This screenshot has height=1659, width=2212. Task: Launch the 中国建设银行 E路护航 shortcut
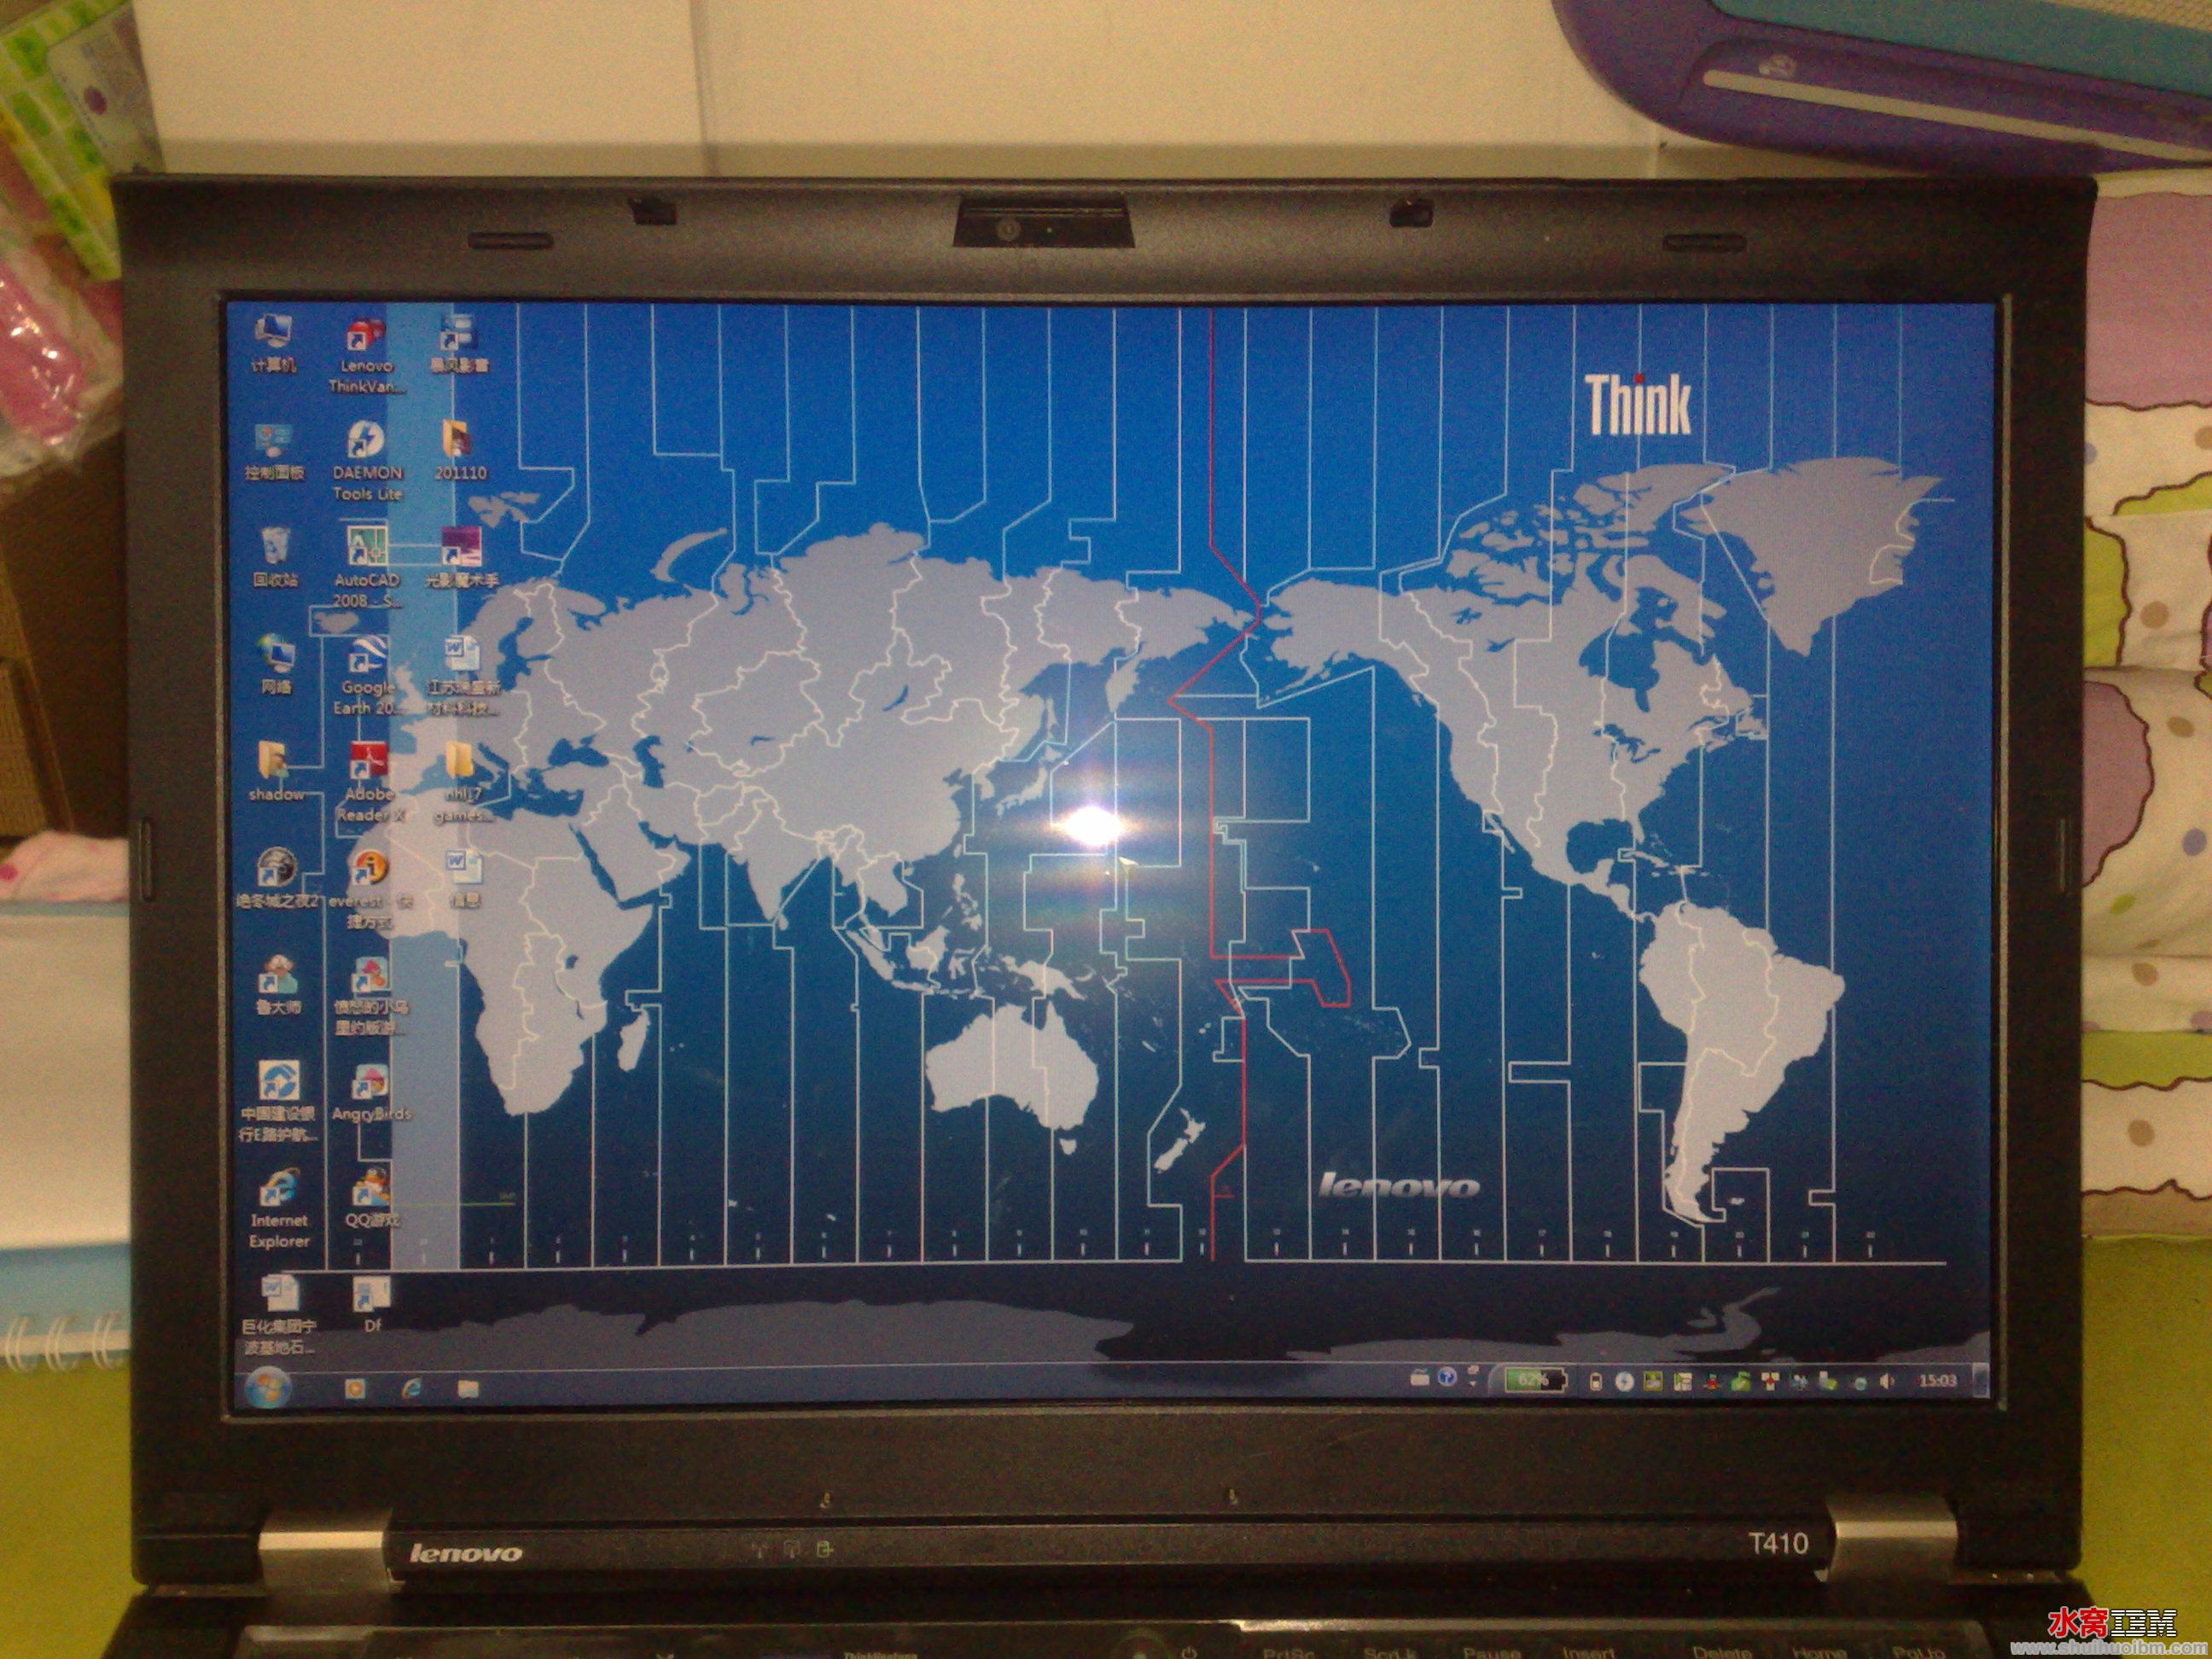(x=278, y=1103)
